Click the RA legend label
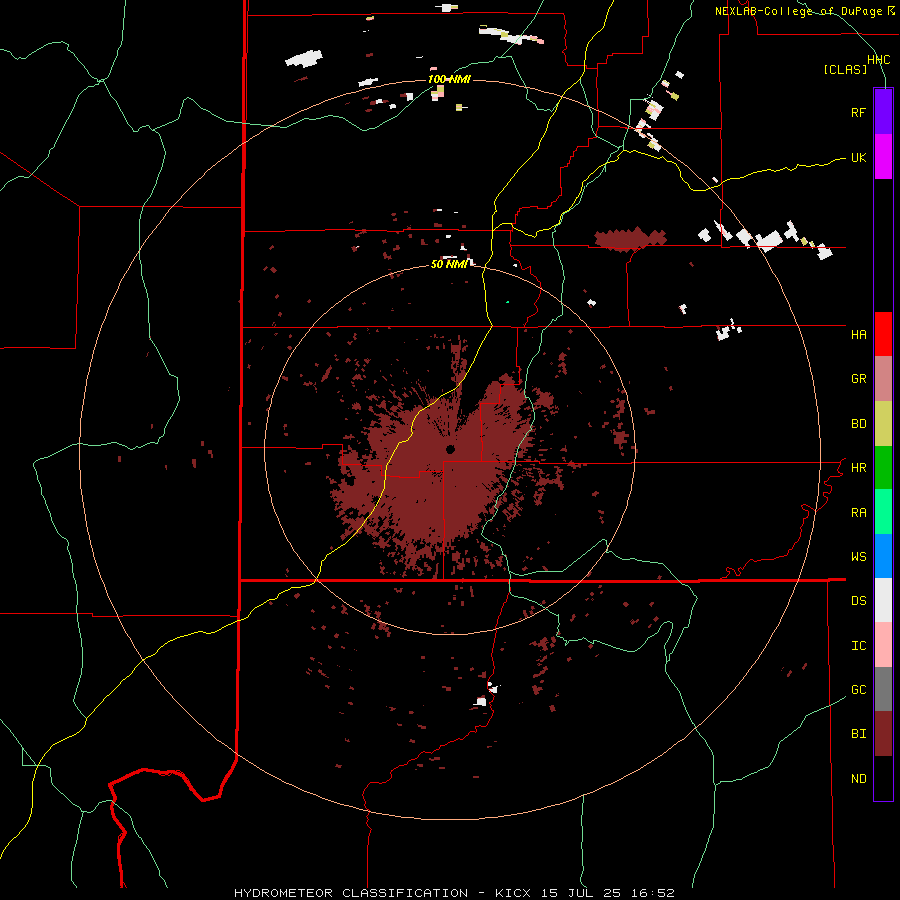The height and width of the screenshot is (900, 900). coord(858,513)
